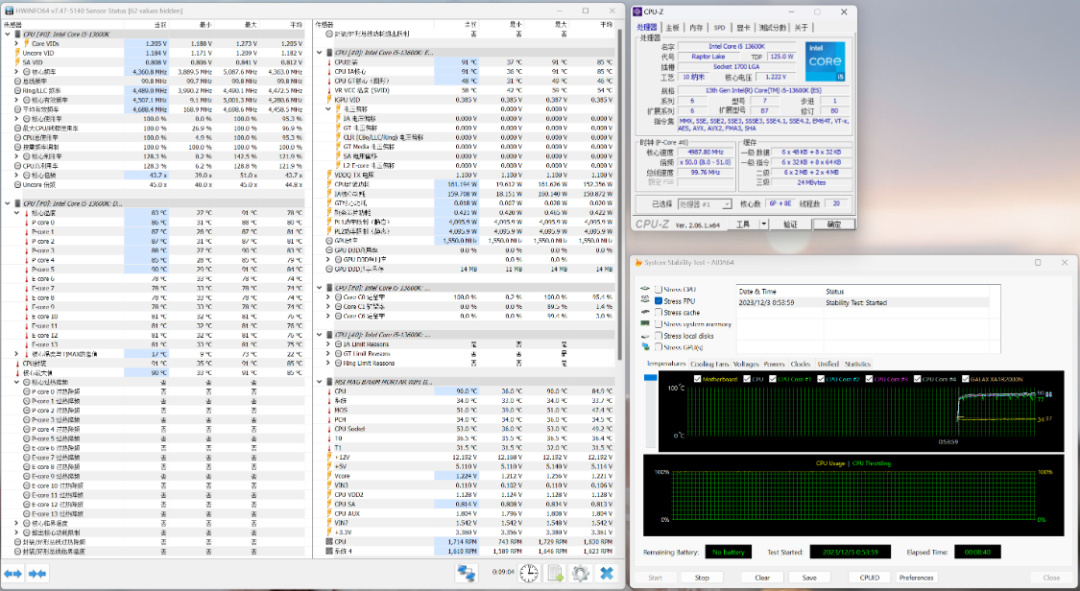Viewport: 1080px width, 591px height.
Task: Open HWiNFO network remote monitoring icon
Action: pos(466,573)
